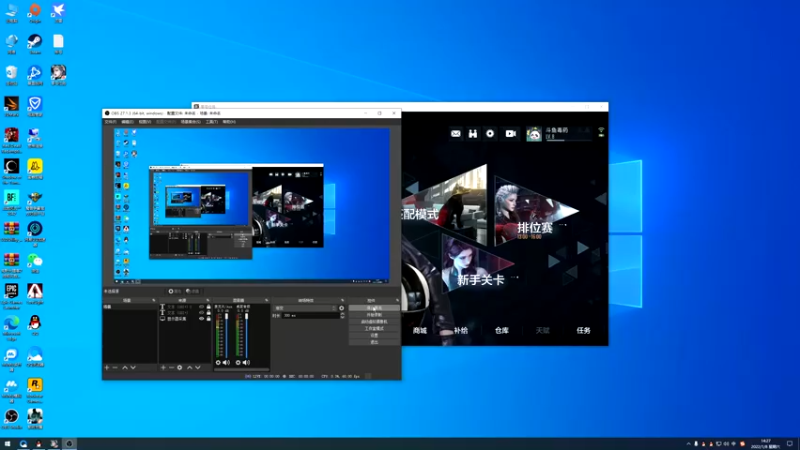Image resolution: width=800 pixels, height=450 pixels.
Task: Open the 商城 shop tab in game
Action: pos(419,331)
